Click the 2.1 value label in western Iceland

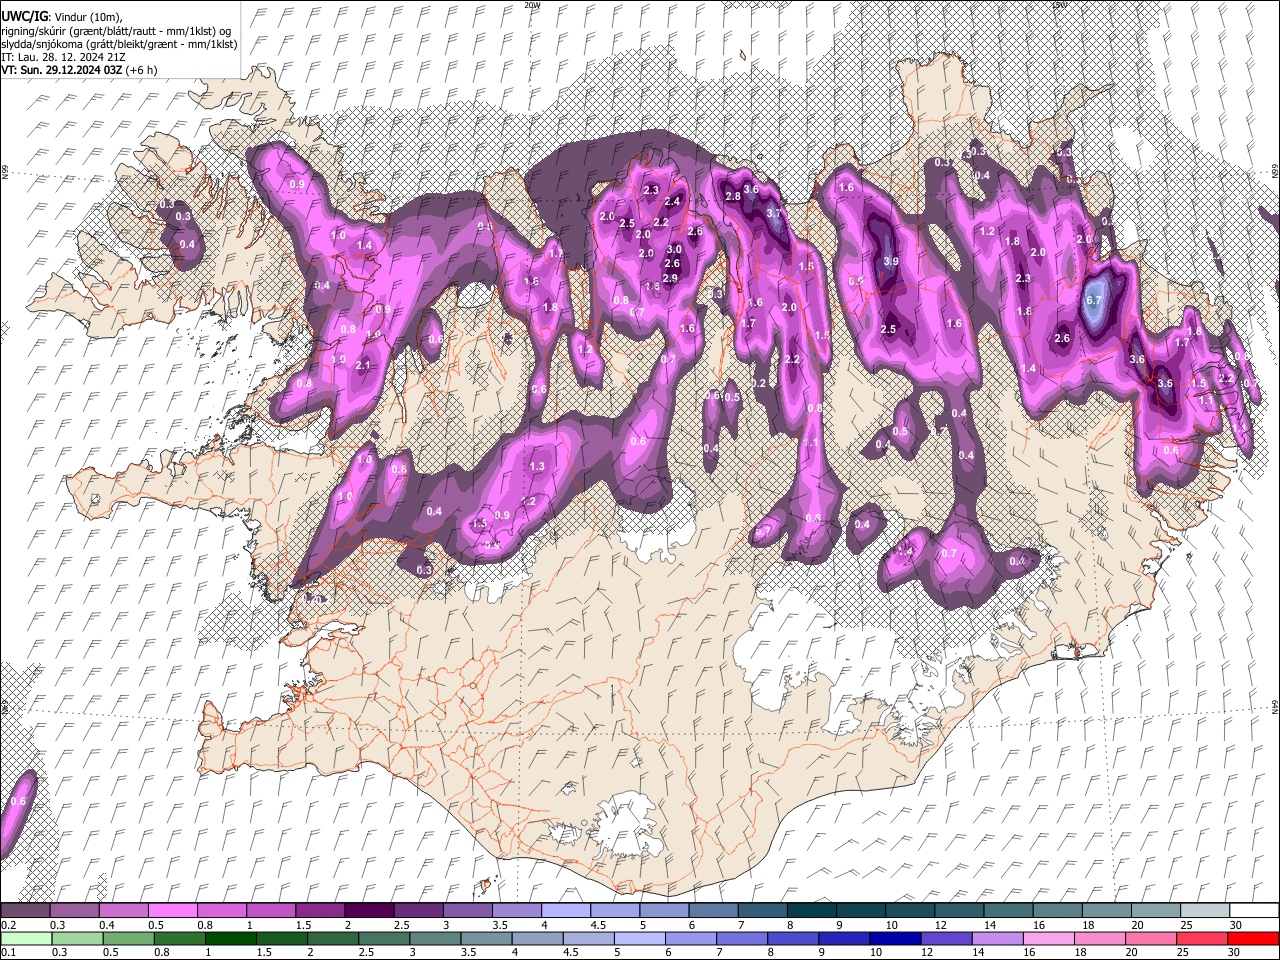point(363,366)
